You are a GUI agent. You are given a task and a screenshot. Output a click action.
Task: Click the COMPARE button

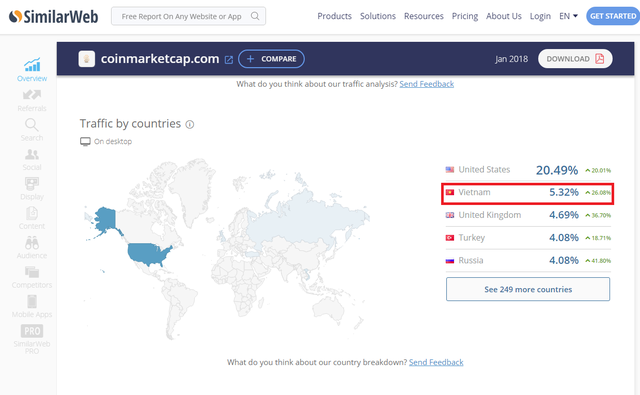pyautogui.click(x=271, y=59)
